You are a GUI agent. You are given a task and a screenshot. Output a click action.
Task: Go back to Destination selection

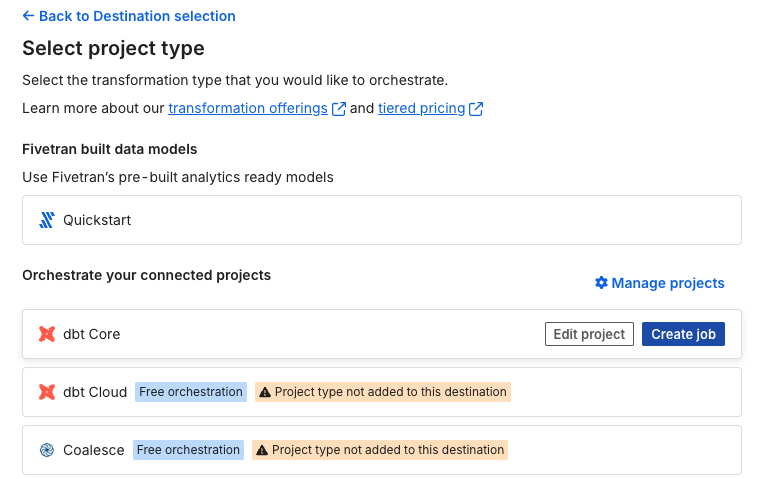tap(137, 16)
